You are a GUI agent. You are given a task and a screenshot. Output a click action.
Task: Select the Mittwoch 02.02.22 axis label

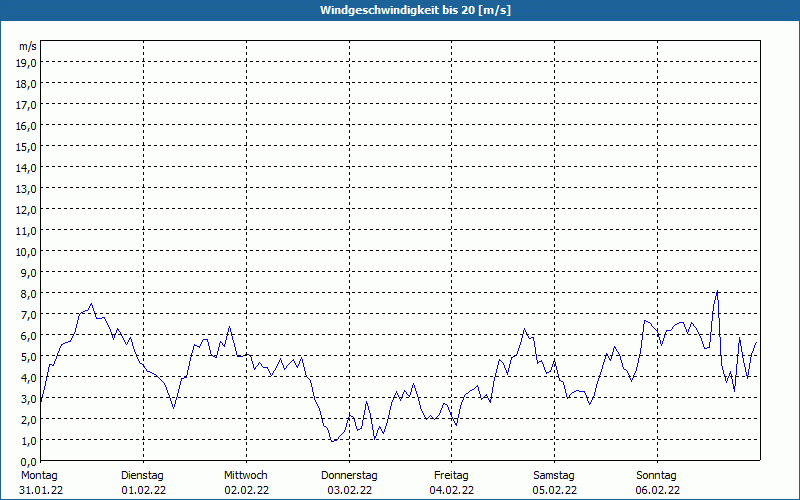(246, 483)
